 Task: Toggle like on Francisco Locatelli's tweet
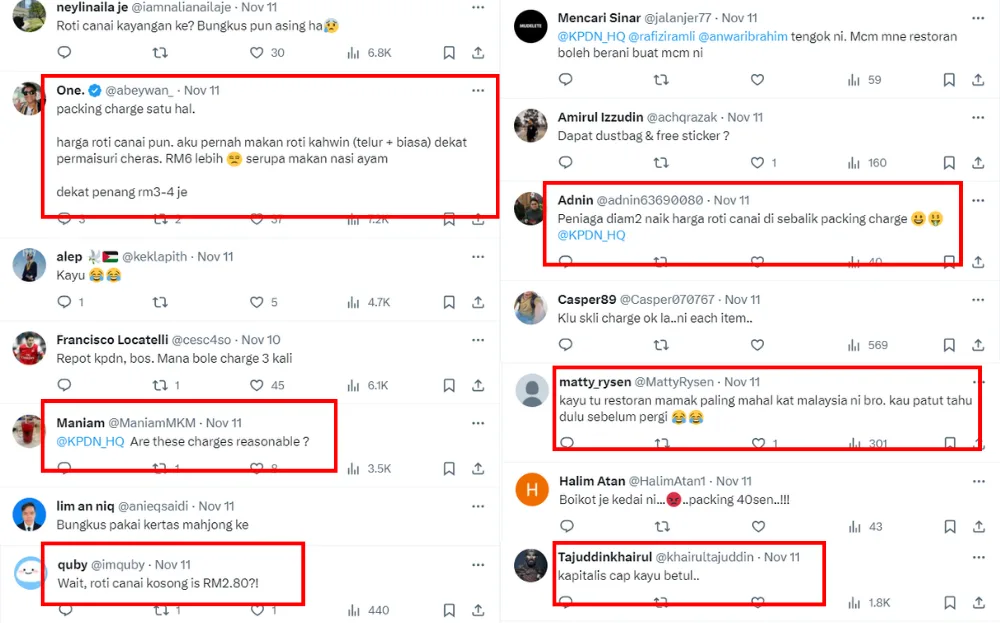(257, 385)
